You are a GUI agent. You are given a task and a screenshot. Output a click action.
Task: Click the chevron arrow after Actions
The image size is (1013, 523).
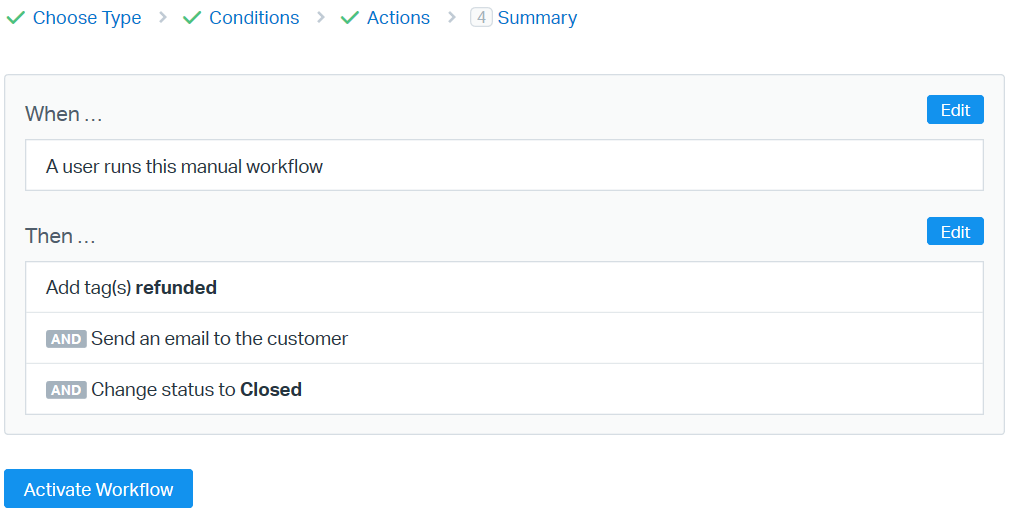(x=451, y=18)
